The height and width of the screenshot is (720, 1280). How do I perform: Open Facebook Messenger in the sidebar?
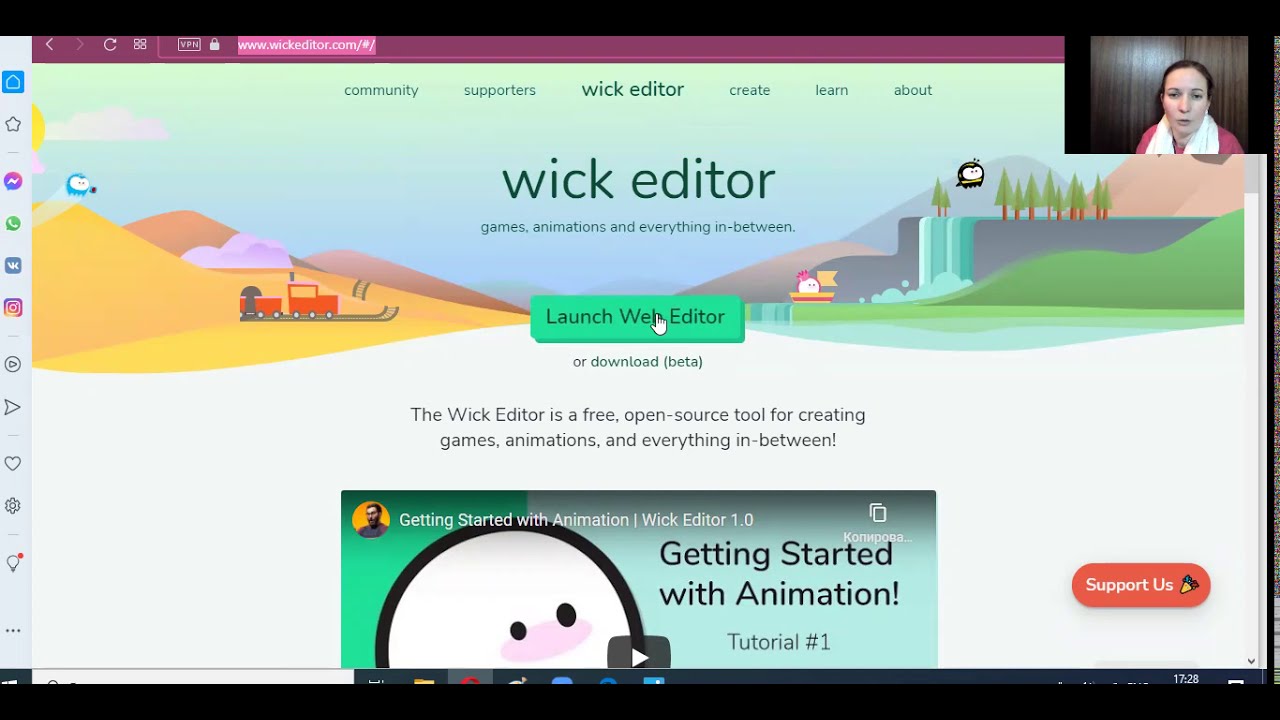click(x=13, y=181)
